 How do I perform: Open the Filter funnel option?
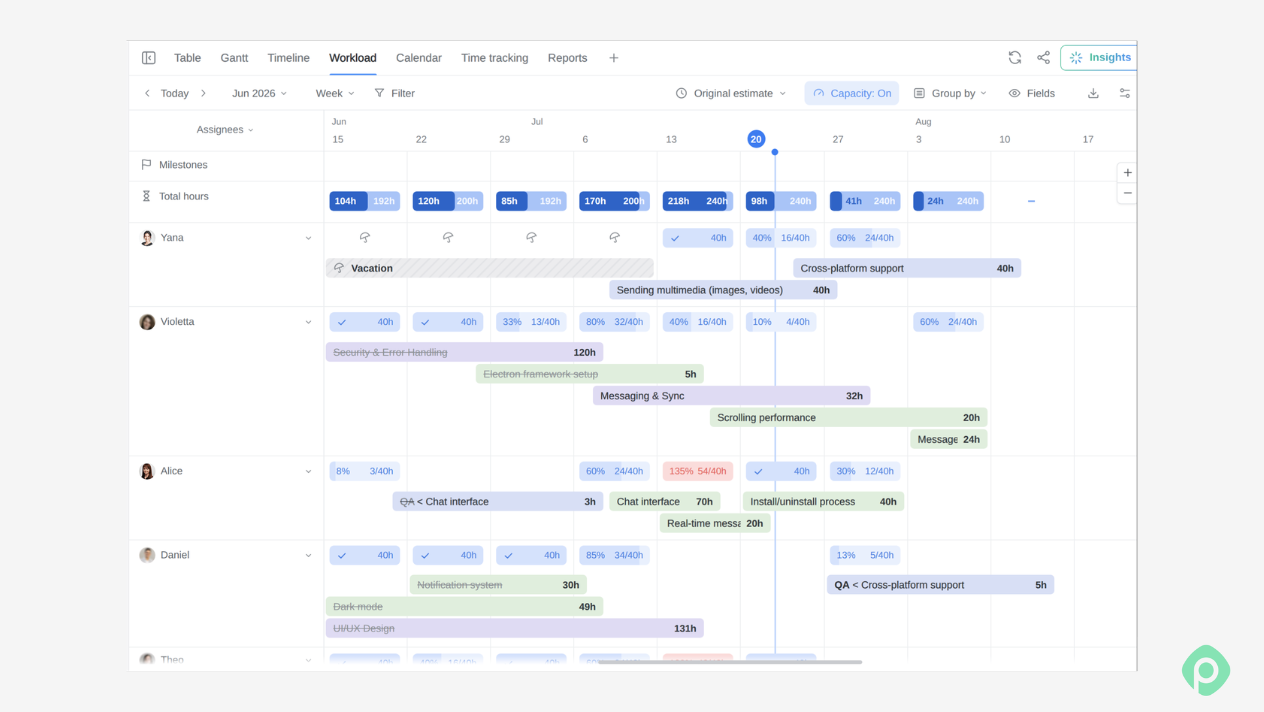[394, 93]
